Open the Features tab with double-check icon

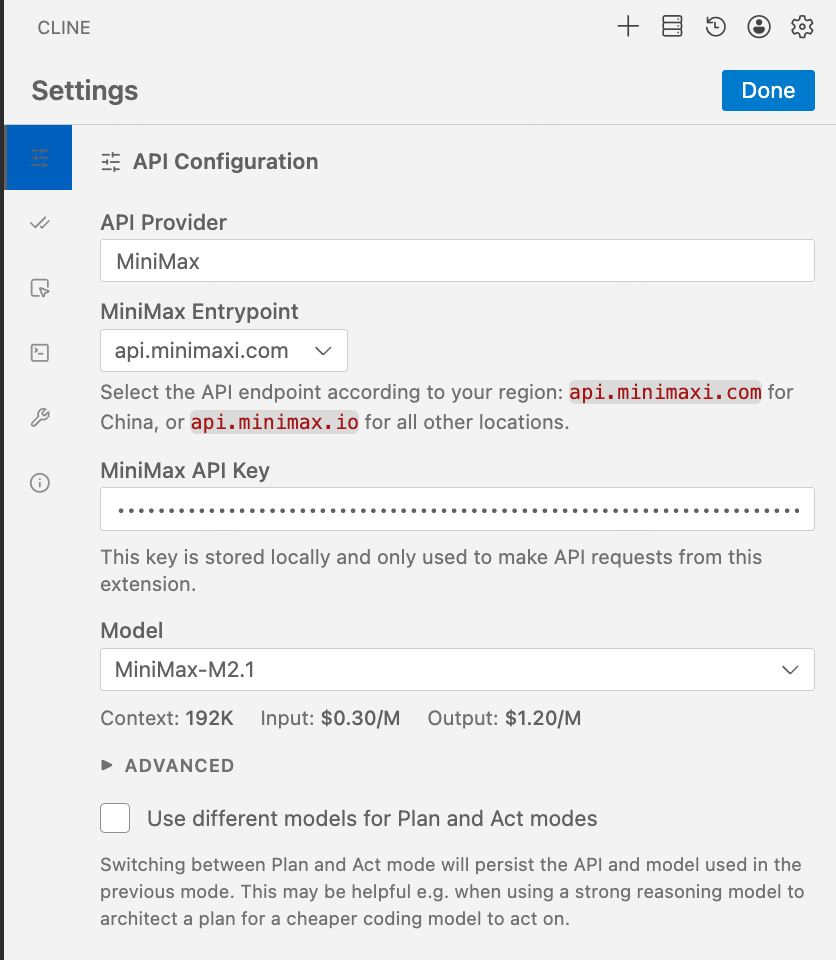(40, 223)
